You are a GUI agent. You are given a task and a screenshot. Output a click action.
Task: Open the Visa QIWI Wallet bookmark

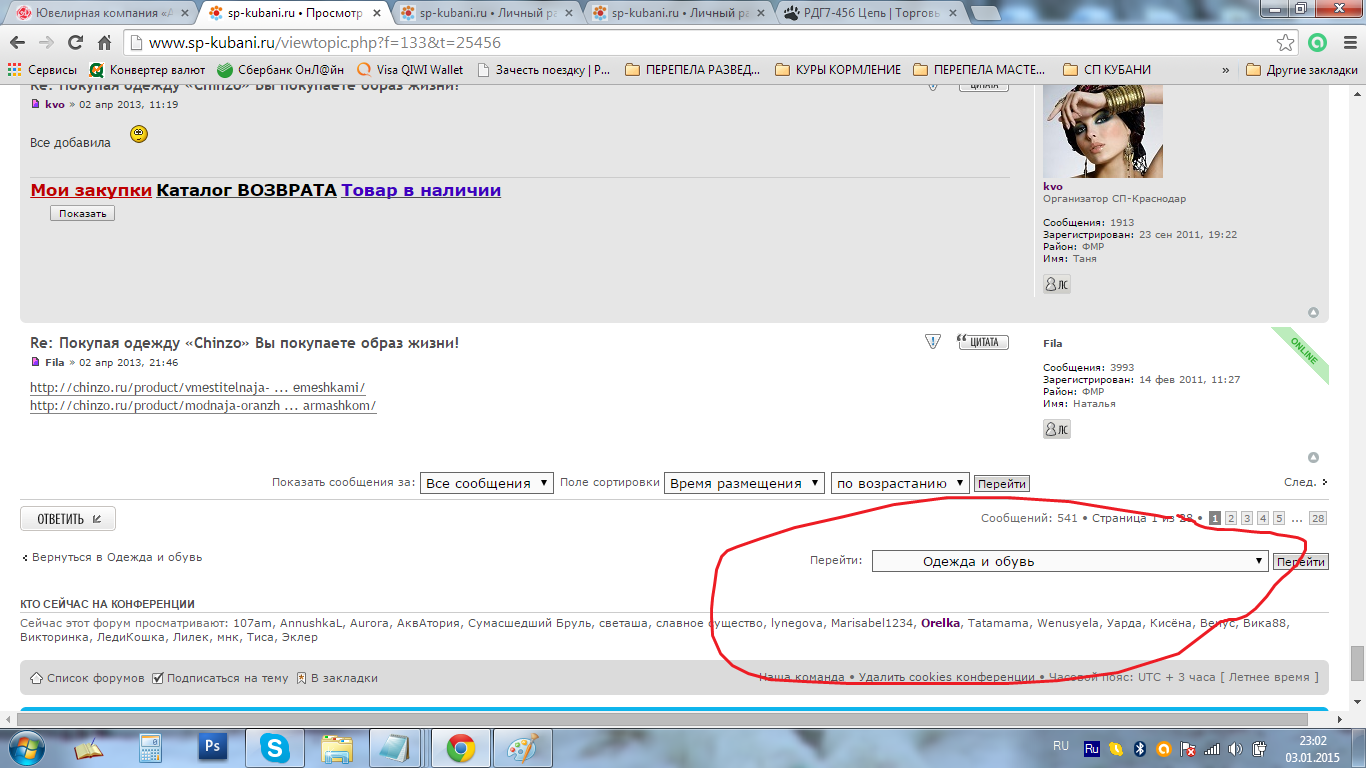click(x=410, y=70)
